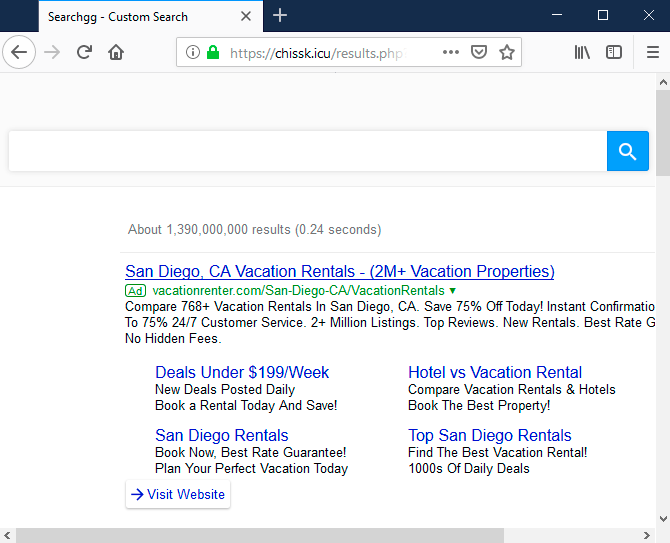This screenshot has width=670, height=543.
Task: Expand the ad URL dropdown arrow
Action: pos(452,291)
